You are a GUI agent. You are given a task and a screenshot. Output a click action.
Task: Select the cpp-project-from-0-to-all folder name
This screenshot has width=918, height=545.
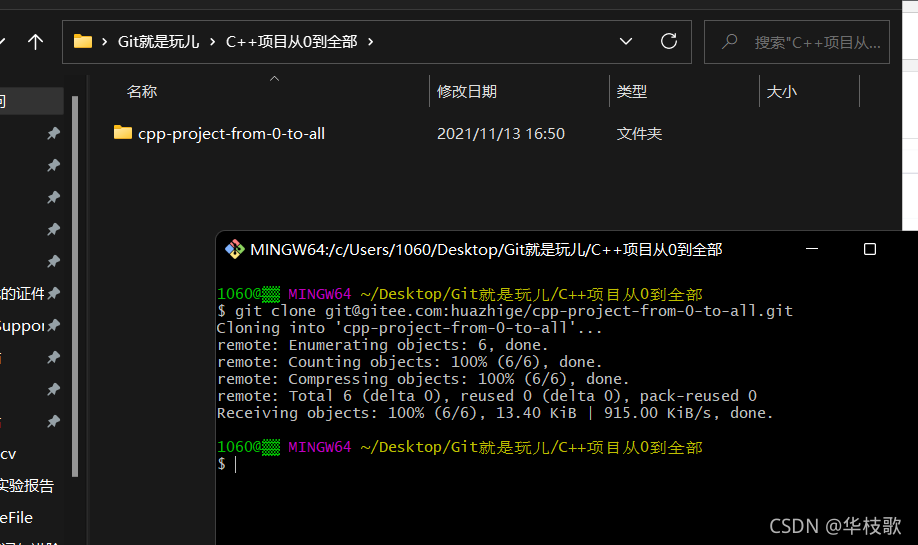coord(231,133)
